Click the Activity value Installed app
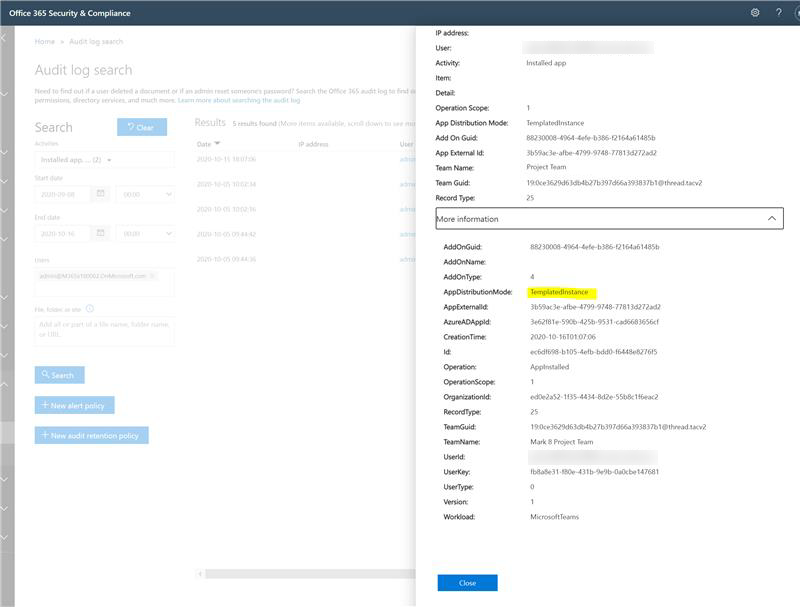Image resolution: width=800 pixels, height=607 pixels. pyautogui.click(x=546, y=63)
